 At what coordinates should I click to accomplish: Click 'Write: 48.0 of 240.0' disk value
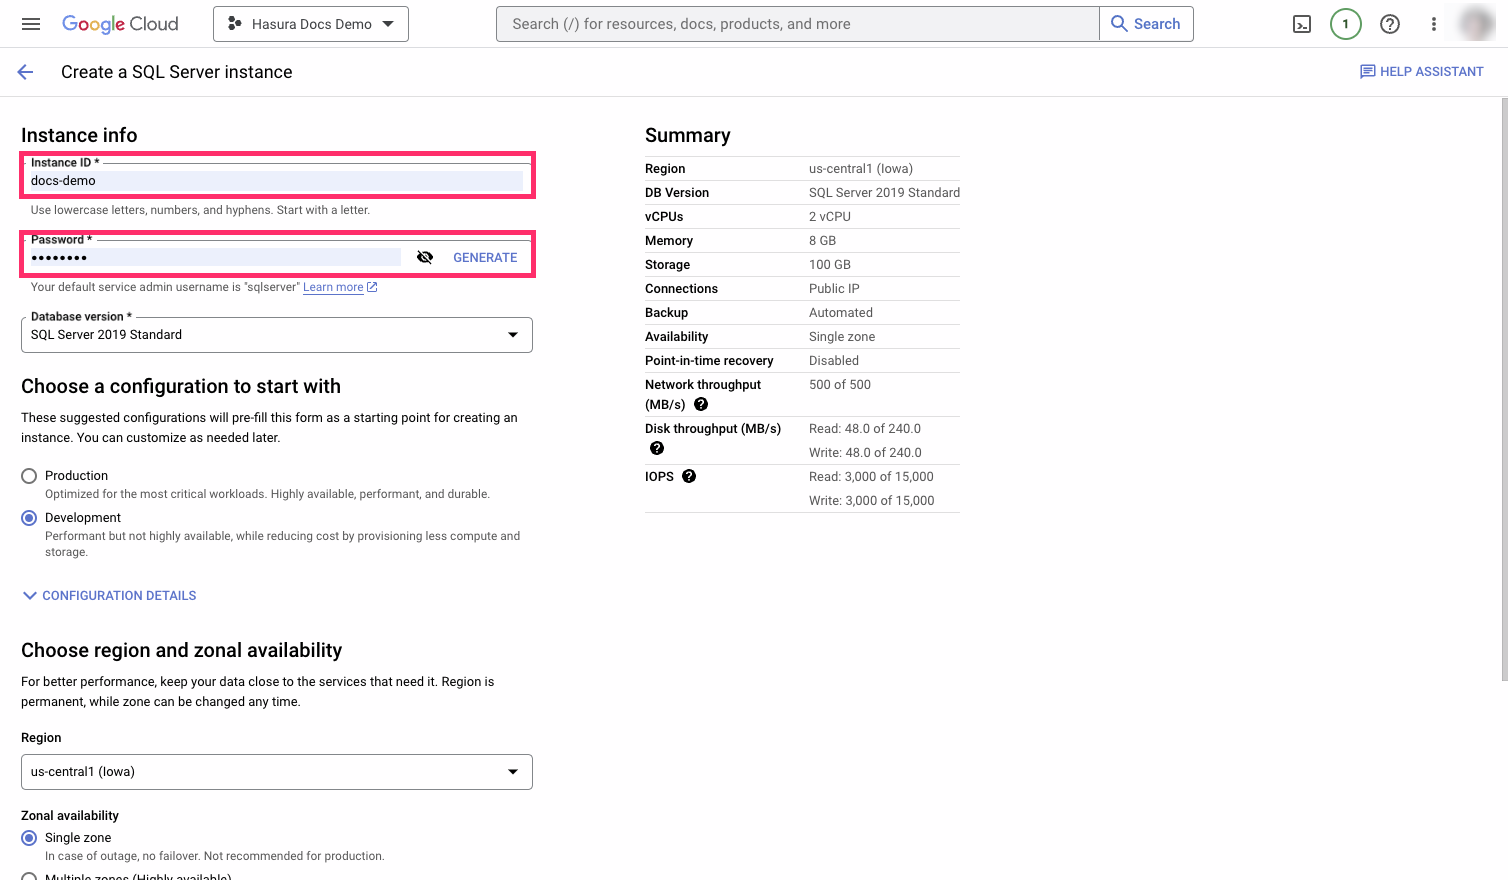point(865,453)
